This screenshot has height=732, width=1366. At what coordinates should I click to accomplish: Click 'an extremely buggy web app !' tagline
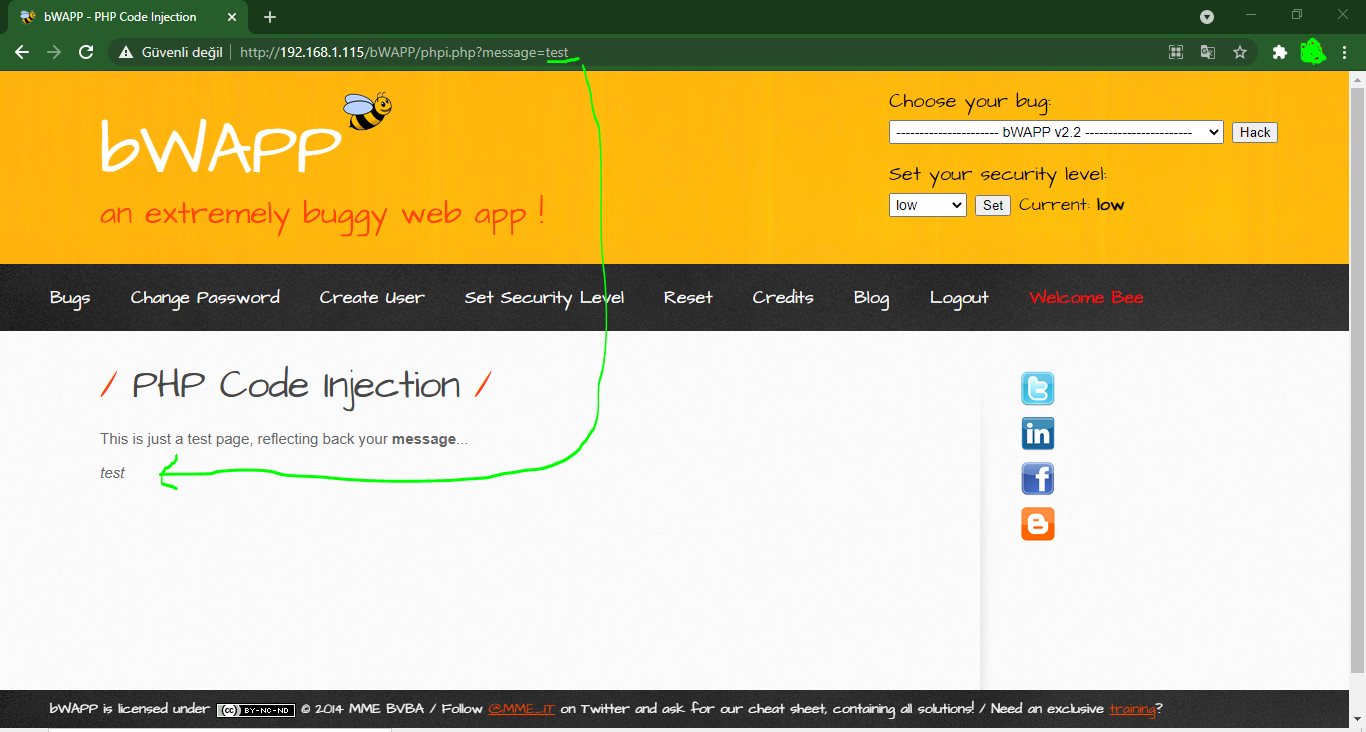click(322, 214)
